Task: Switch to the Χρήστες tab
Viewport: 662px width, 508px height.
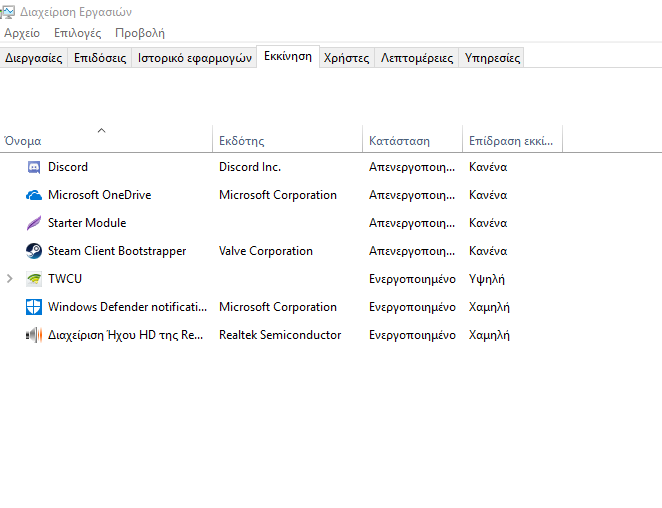Action: point(347,58)
